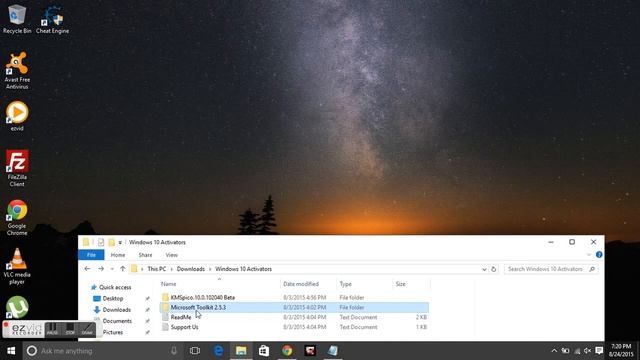Stop the ezvid recording
Viewport: 640px width, 360px height.
pos(70,329)
